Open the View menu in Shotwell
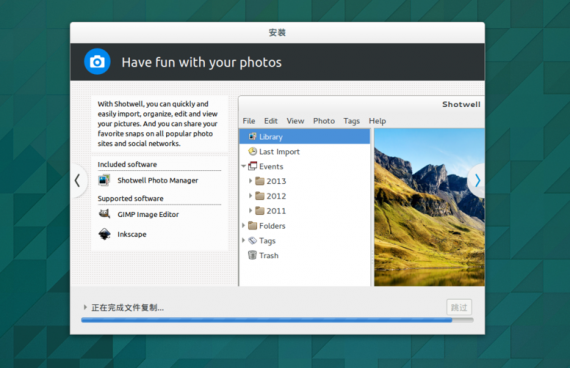Image resolution: width=570 pixels, height=368 pixels. click(295, 121)
